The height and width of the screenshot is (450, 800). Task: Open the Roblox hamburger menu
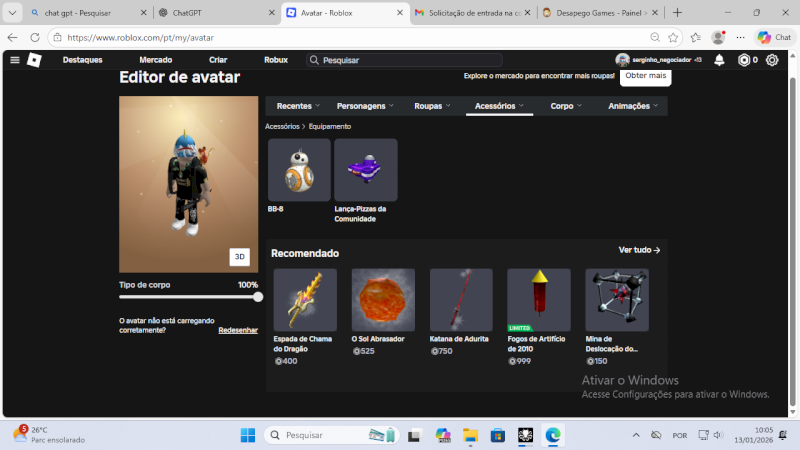click(x=15, y=60)
